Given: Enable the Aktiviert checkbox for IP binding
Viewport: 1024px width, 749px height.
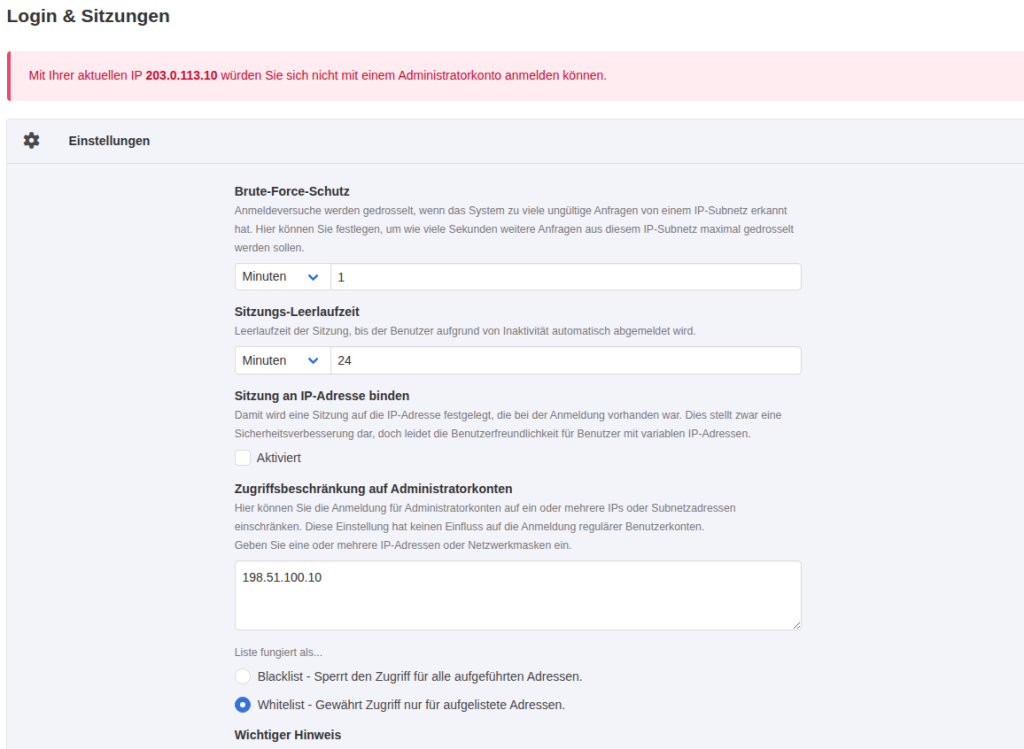Looking at the screenshot, I should pos(243,458).
